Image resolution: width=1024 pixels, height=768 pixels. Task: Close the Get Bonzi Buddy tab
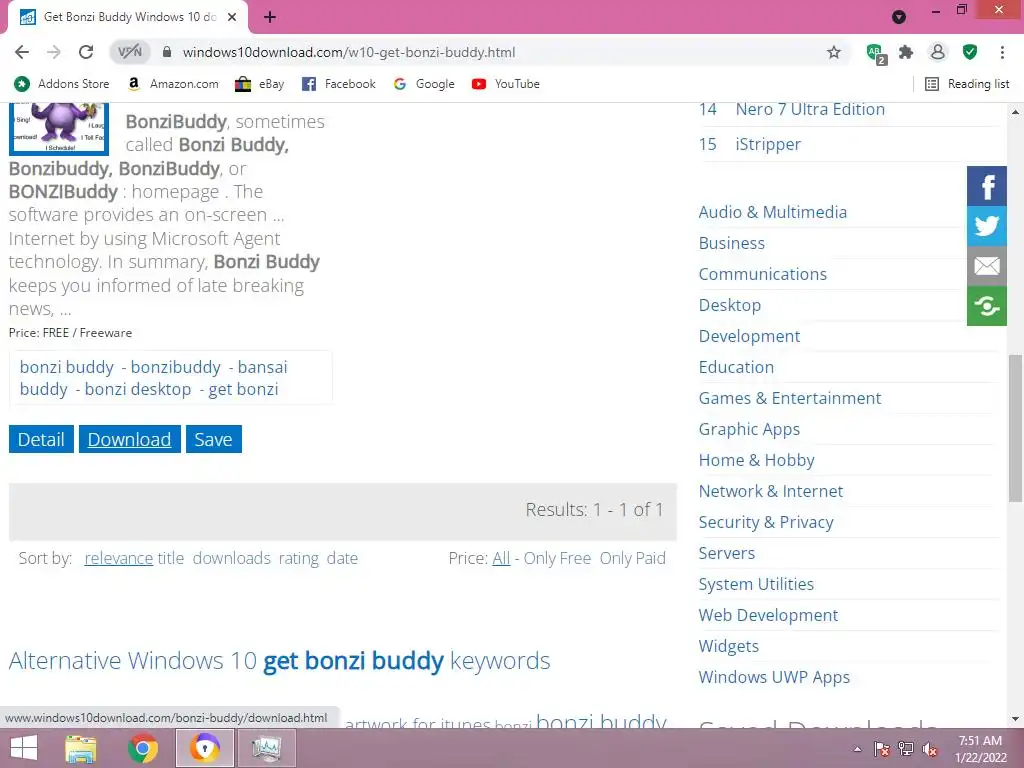coord(232,17)
